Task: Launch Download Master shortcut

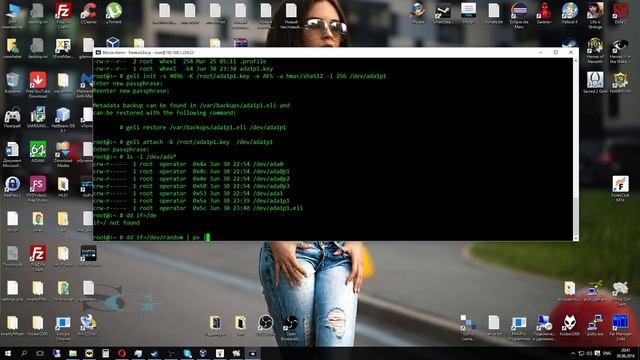Action: tap(63, 154)
